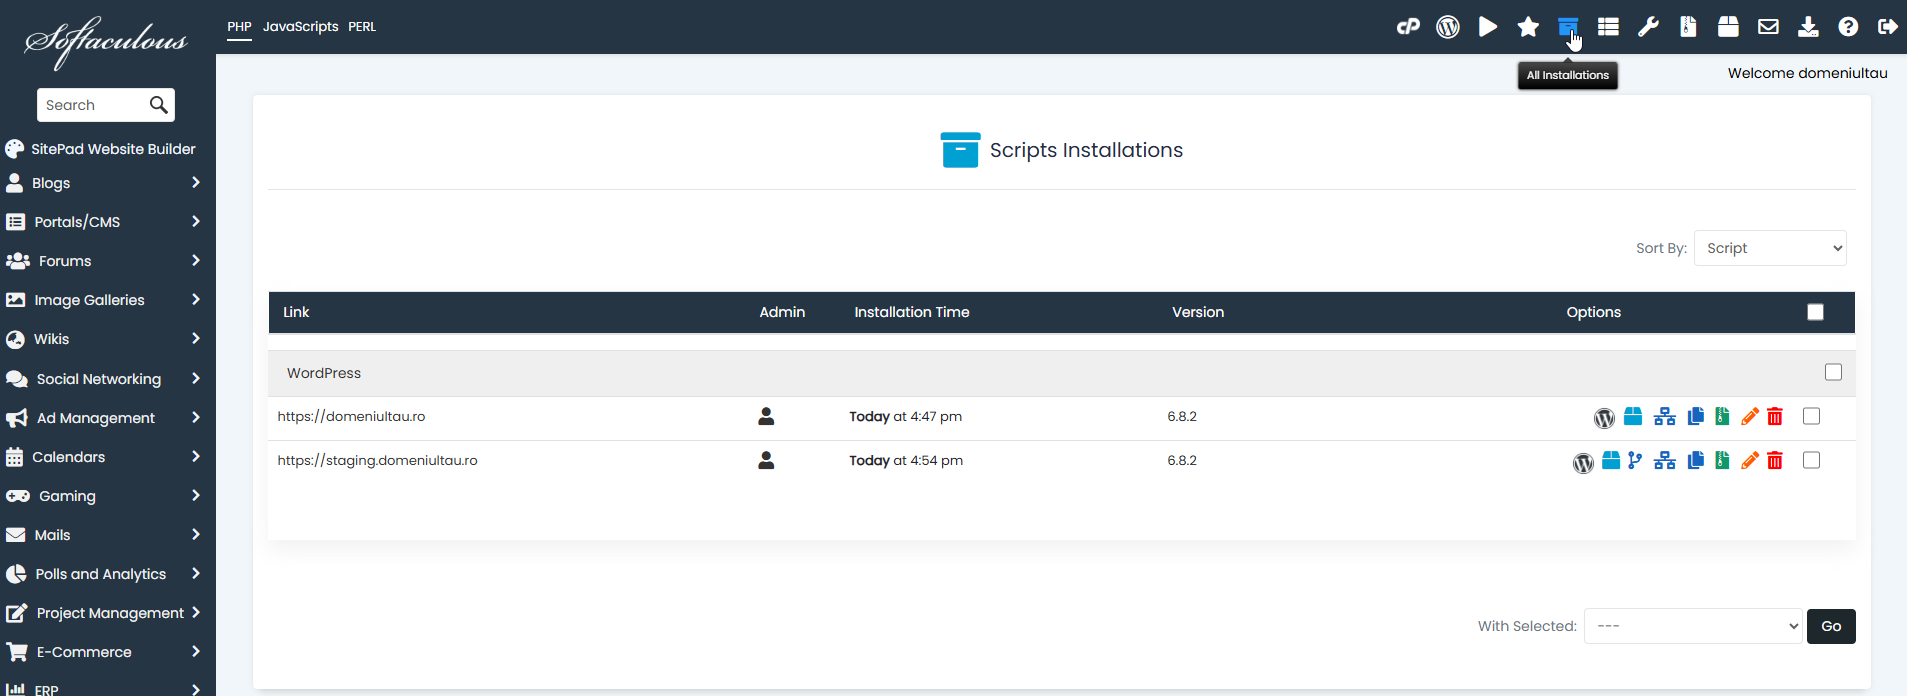Open the https://staging.domeniultau.ro link
The width and height of the screenshot is (1907, 696).
point(377,460)
